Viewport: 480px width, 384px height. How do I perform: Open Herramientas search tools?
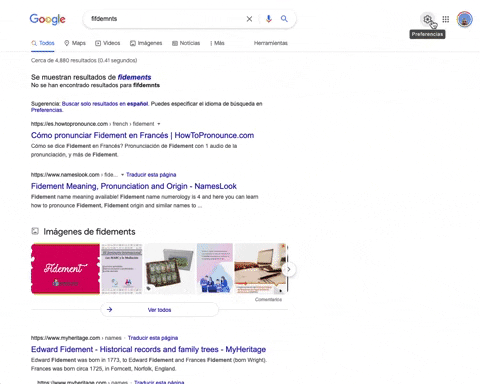pos(271,43)
